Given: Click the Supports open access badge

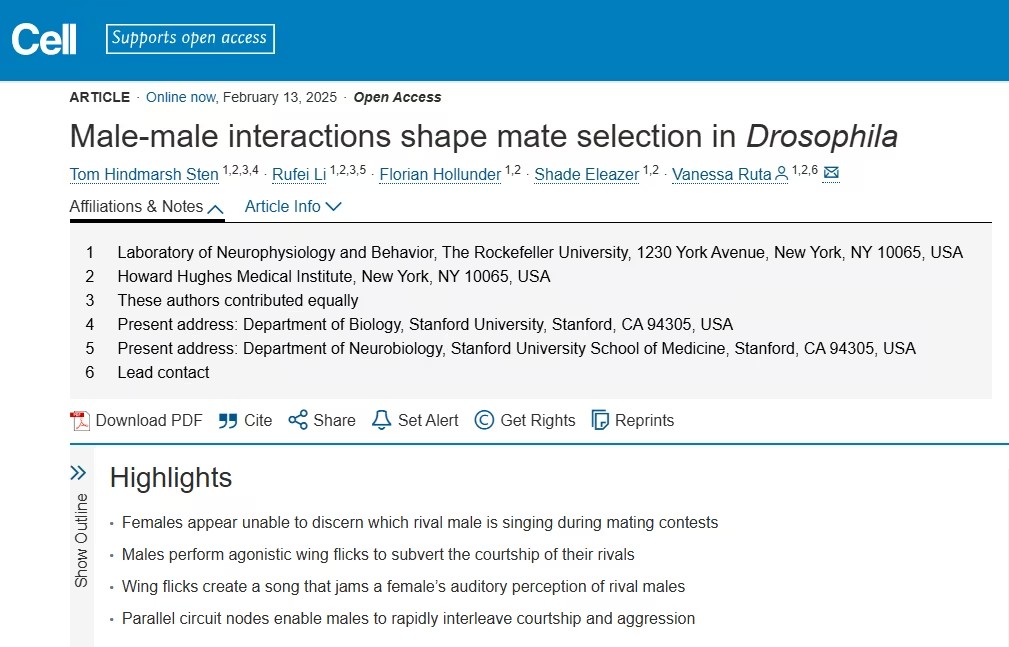Looking at the screenshot, I should point(190,39).
